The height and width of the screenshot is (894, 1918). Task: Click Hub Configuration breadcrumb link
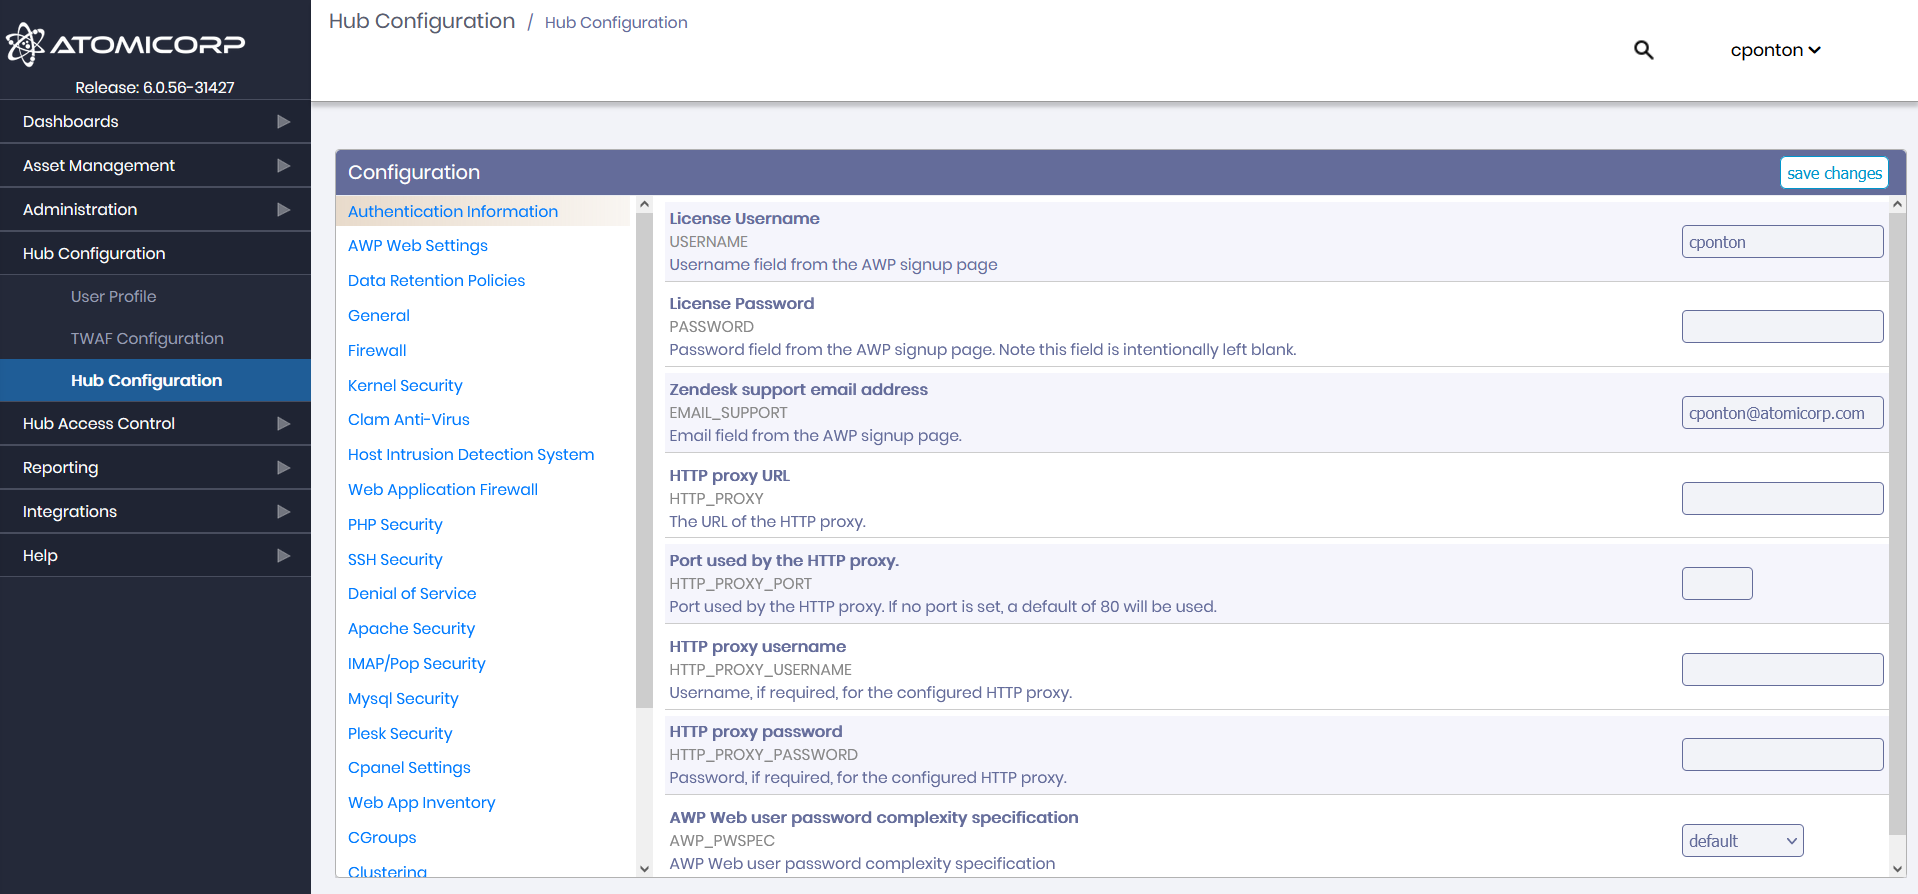coord(616,23)
